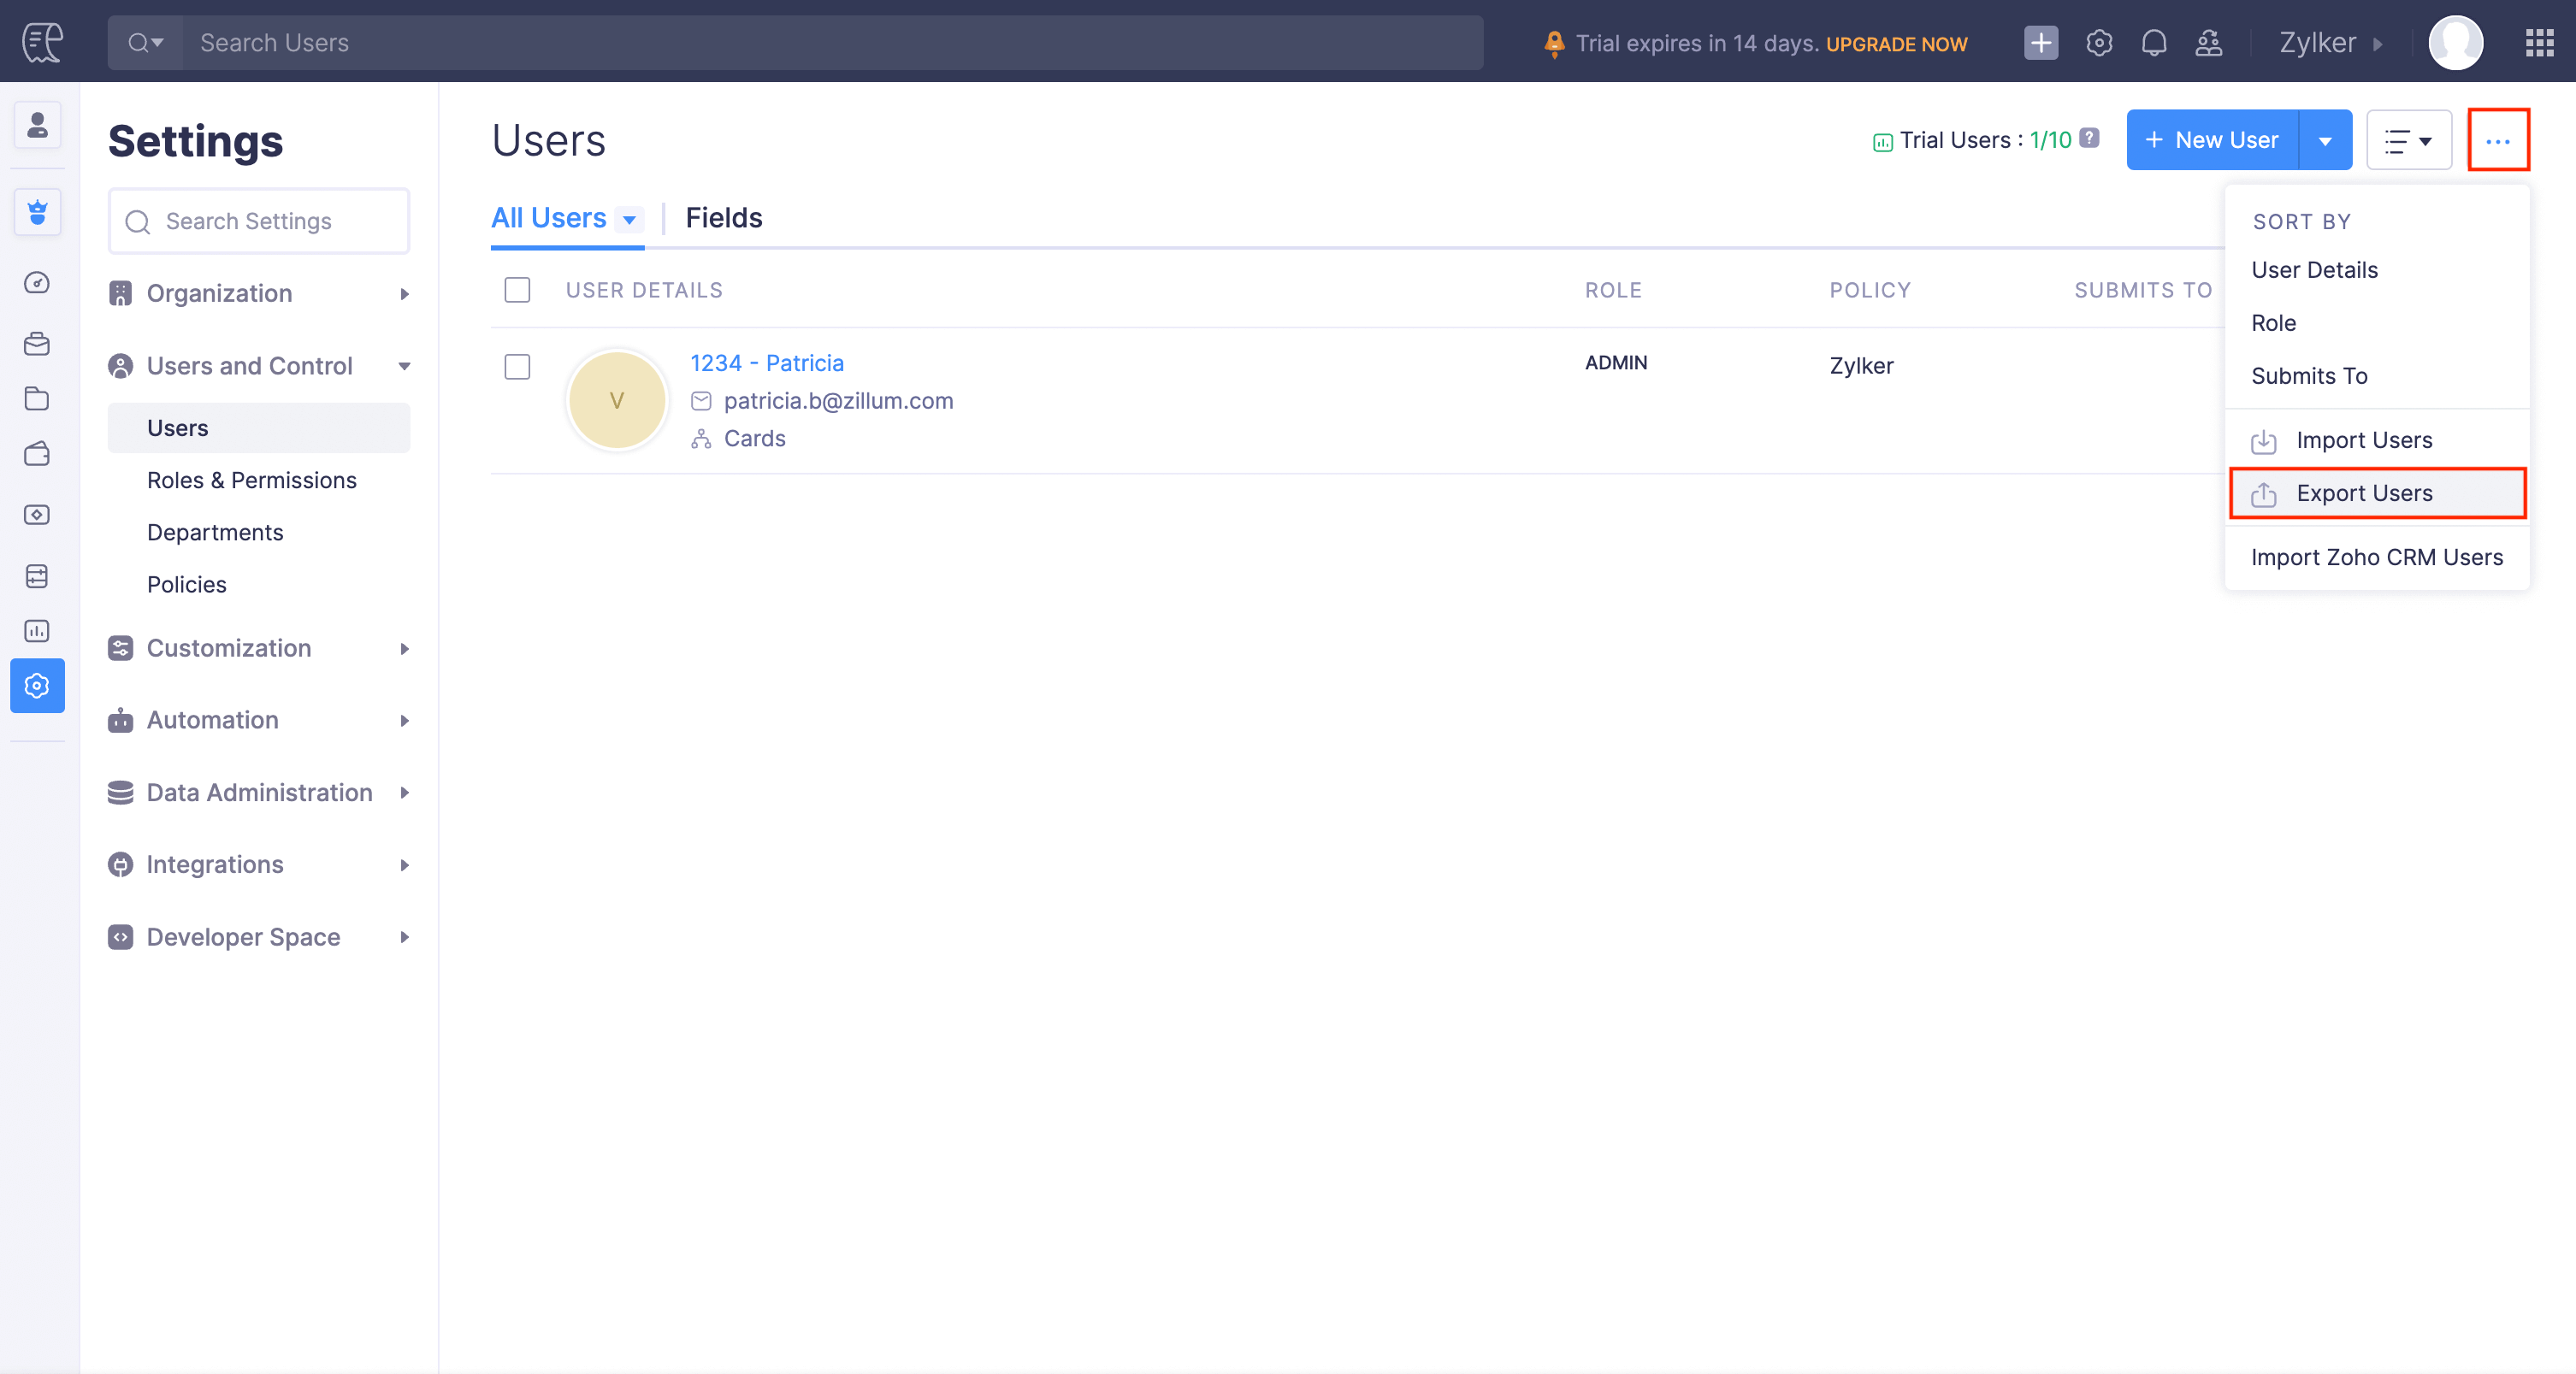The width and height of the screenshot is (2576, 1374).
Task: Switch to the Fields tab
Action: 723,217
